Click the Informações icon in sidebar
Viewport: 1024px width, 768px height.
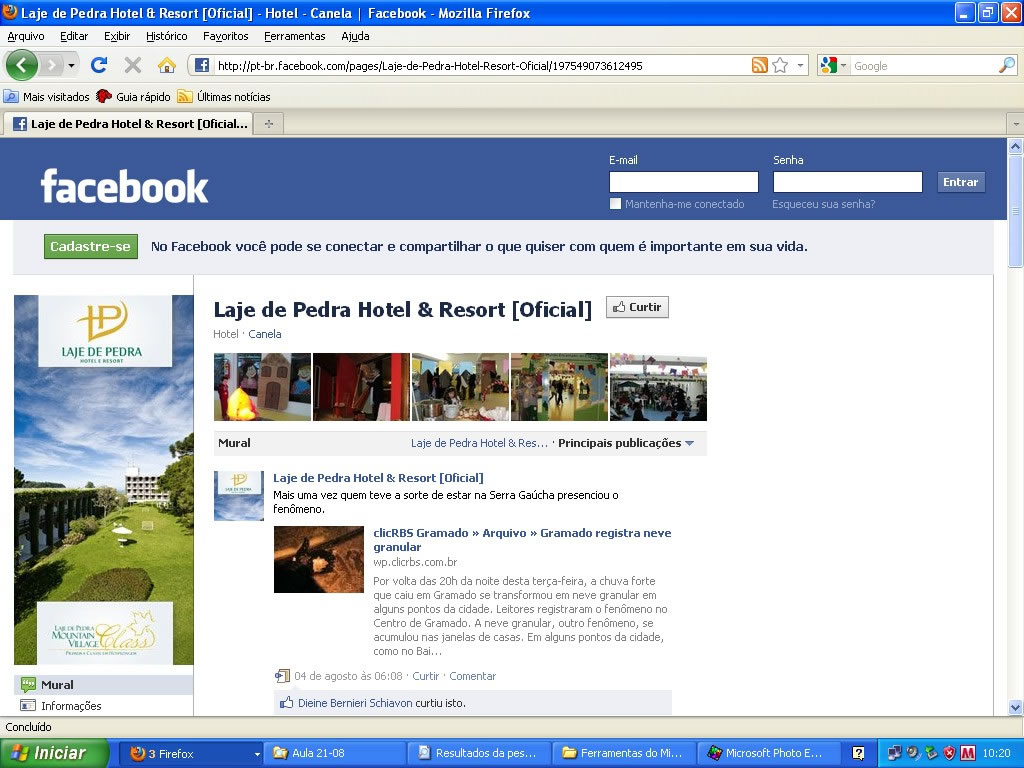[x=27, y=705]
